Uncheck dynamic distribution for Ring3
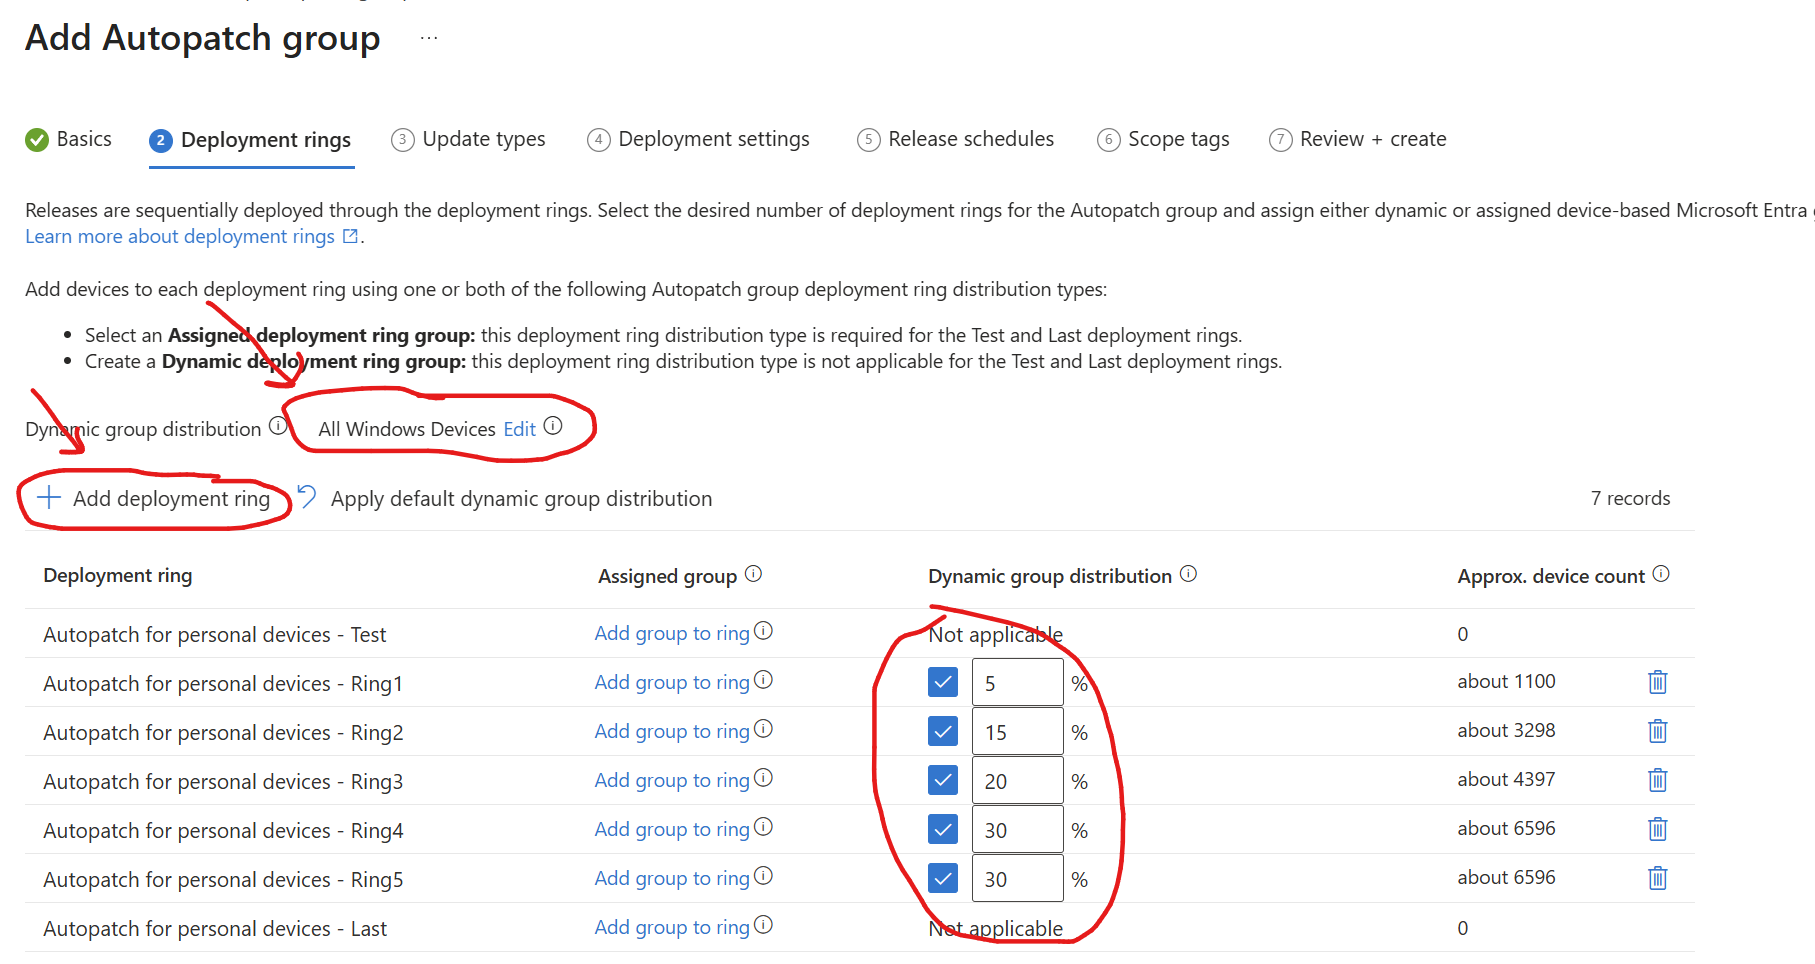The image size is (1815, 964). (x=943, y=780)
